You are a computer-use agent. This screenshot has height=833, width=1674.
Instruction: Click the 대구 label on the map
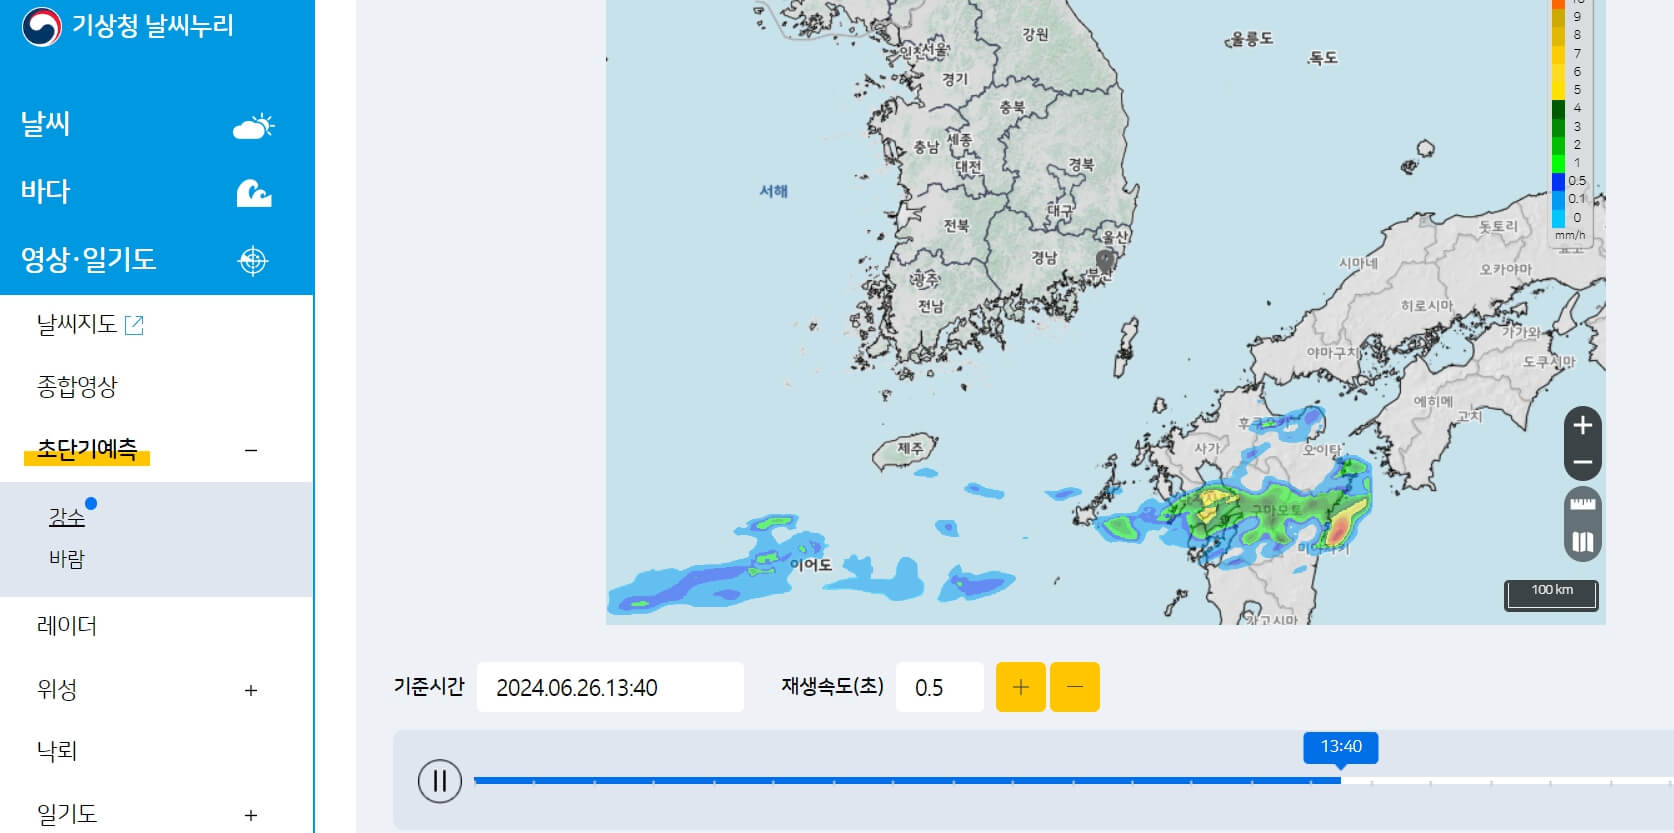[1060, 211]
